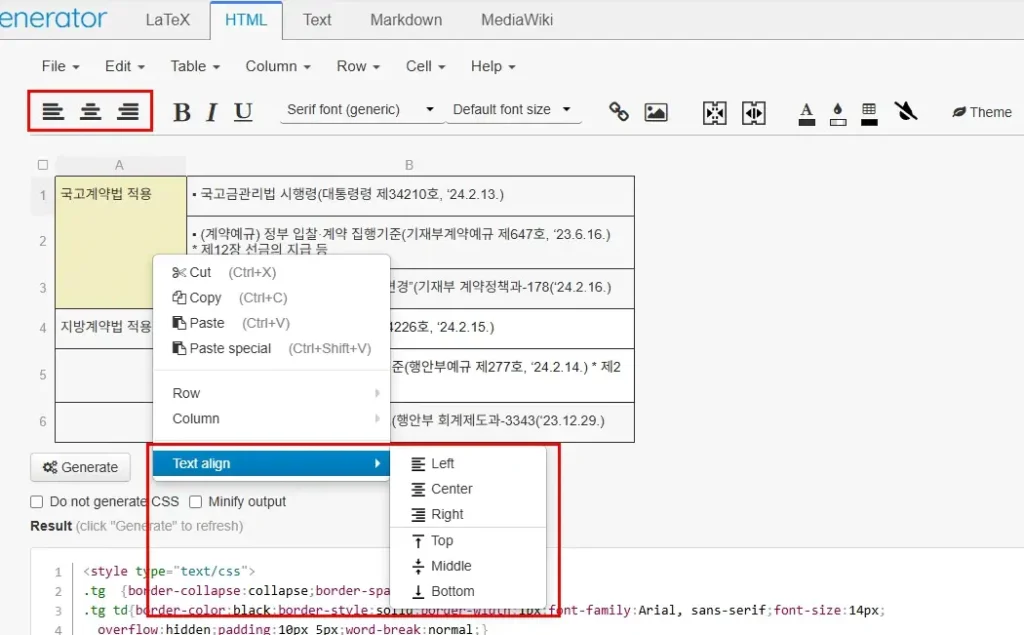Choose Paste special from the context menu
The image size is (1024, 635).
click(x=230, y=348)
